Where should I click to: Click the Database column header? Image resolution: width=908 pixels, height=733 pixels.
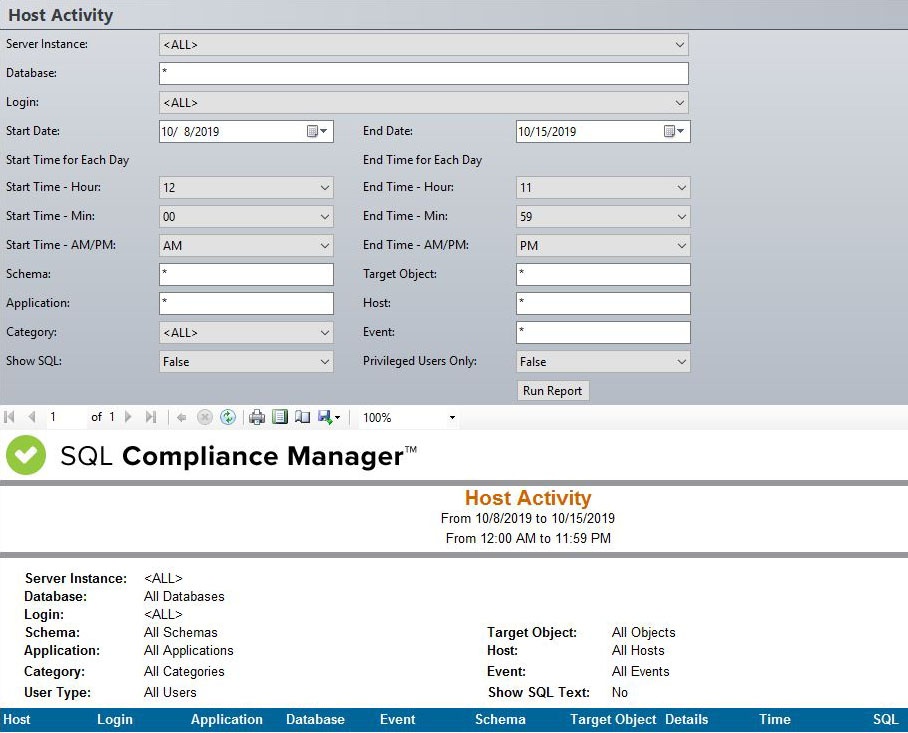[x=315, y=719]
